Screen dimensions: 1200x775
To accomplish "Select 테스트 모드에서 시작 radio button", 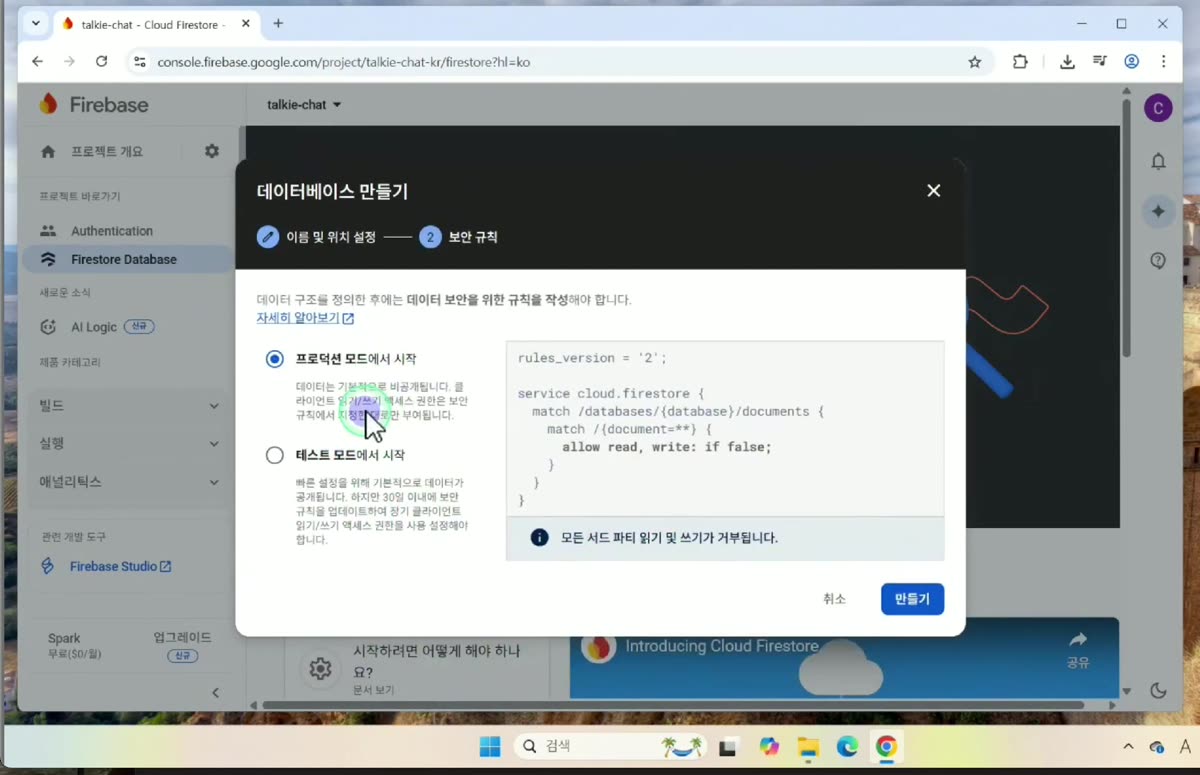I will point(275,455).
